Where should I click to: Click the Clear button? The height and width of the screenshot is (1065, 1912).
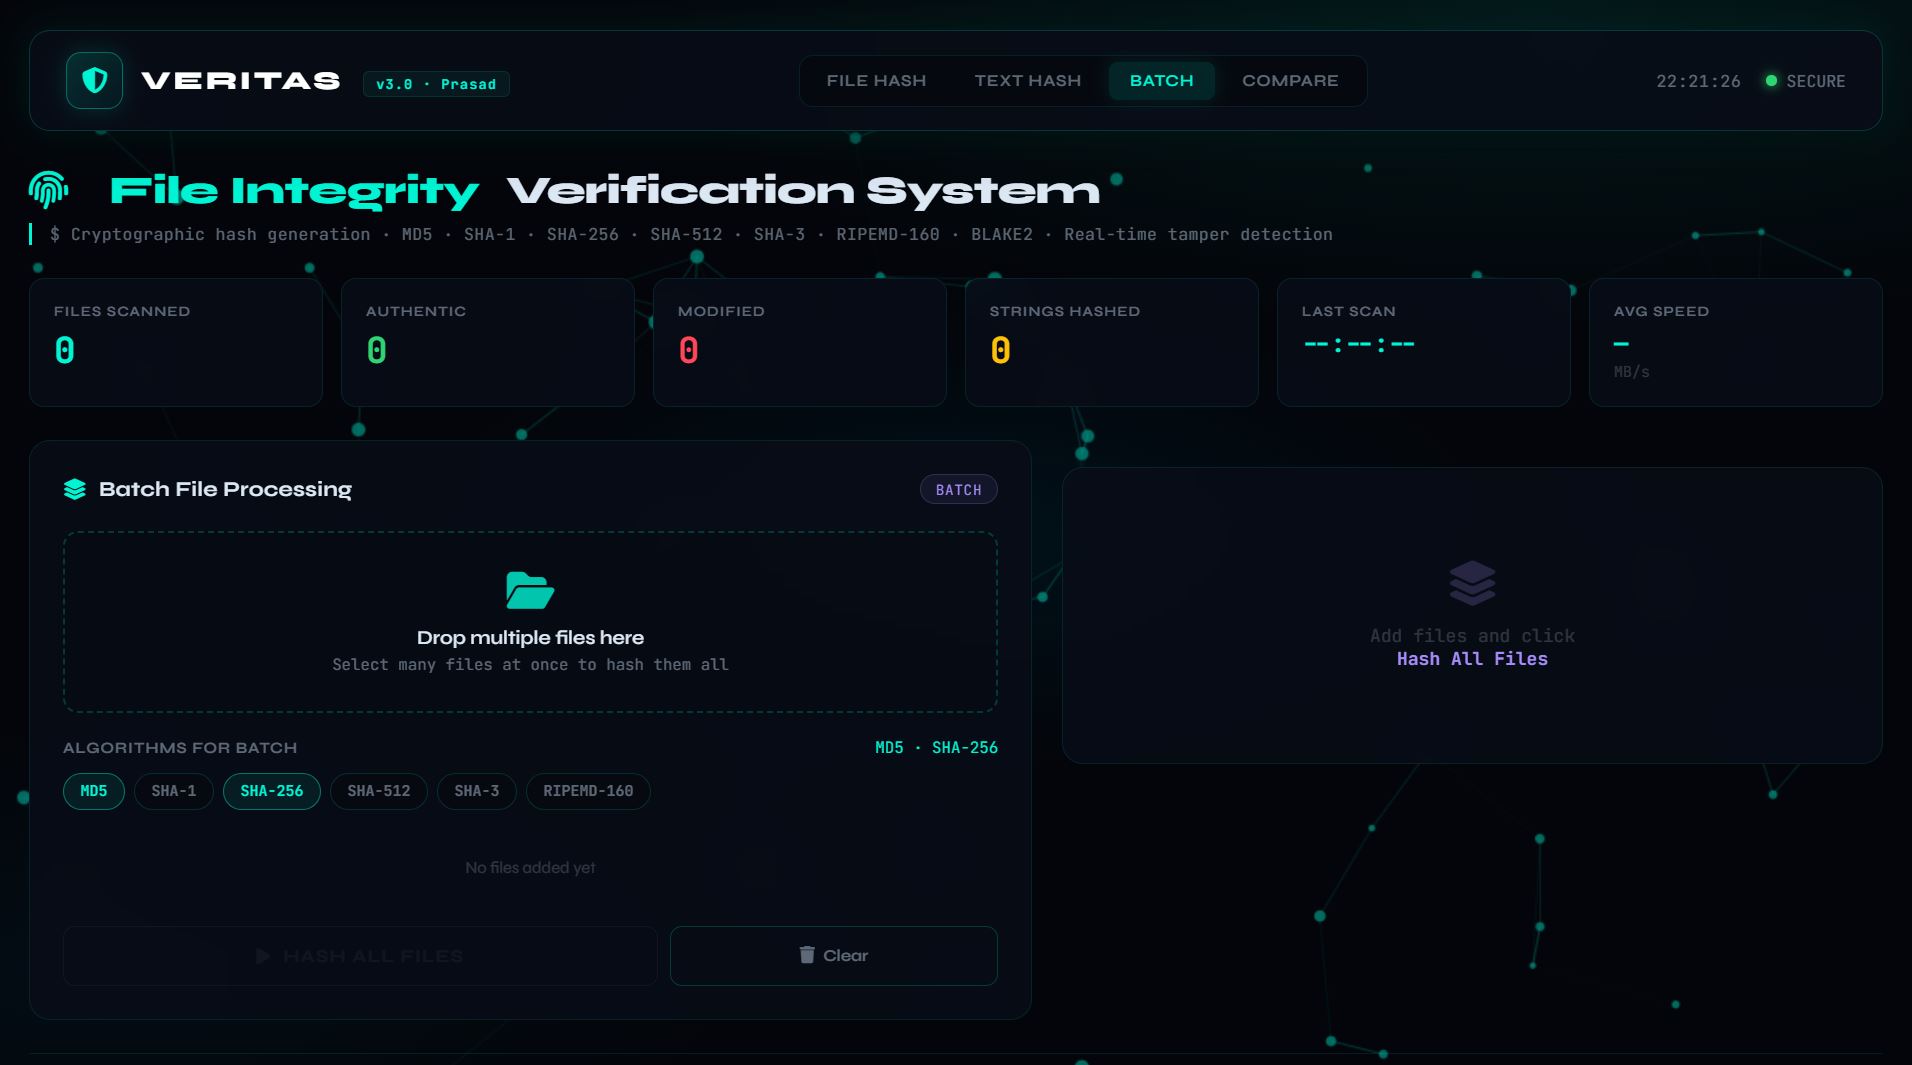834,956
